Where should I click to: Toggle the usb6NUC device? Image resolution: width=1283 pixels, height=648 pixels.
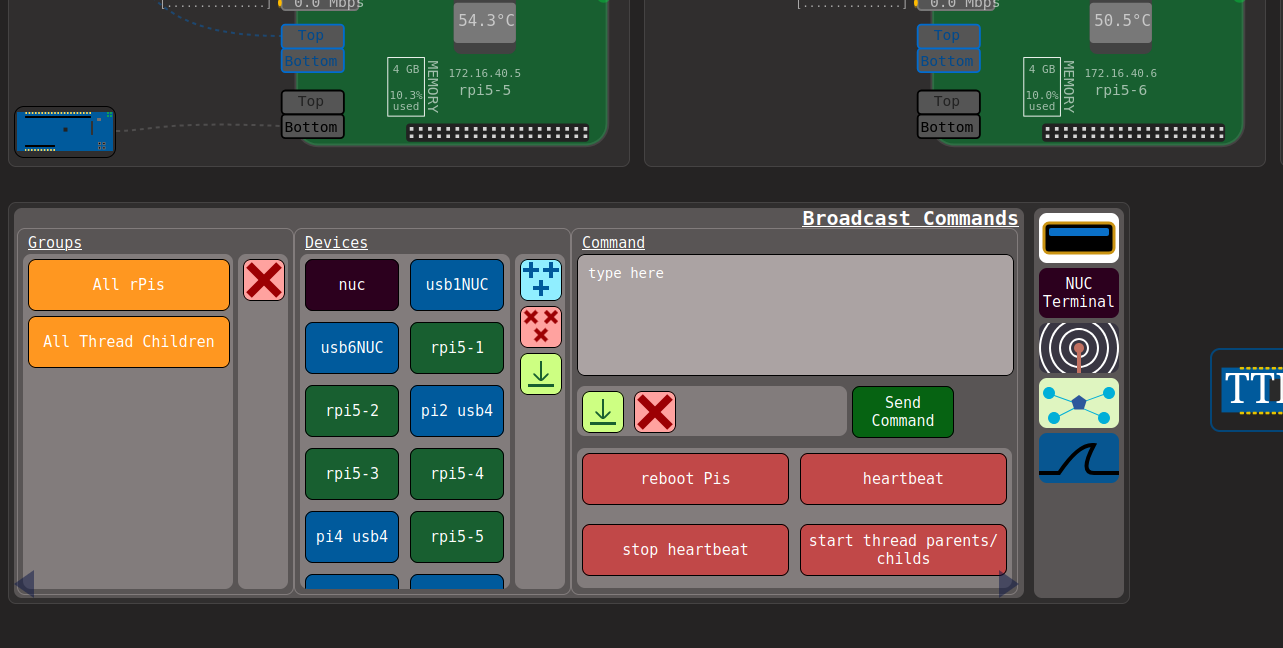point(352,348)
